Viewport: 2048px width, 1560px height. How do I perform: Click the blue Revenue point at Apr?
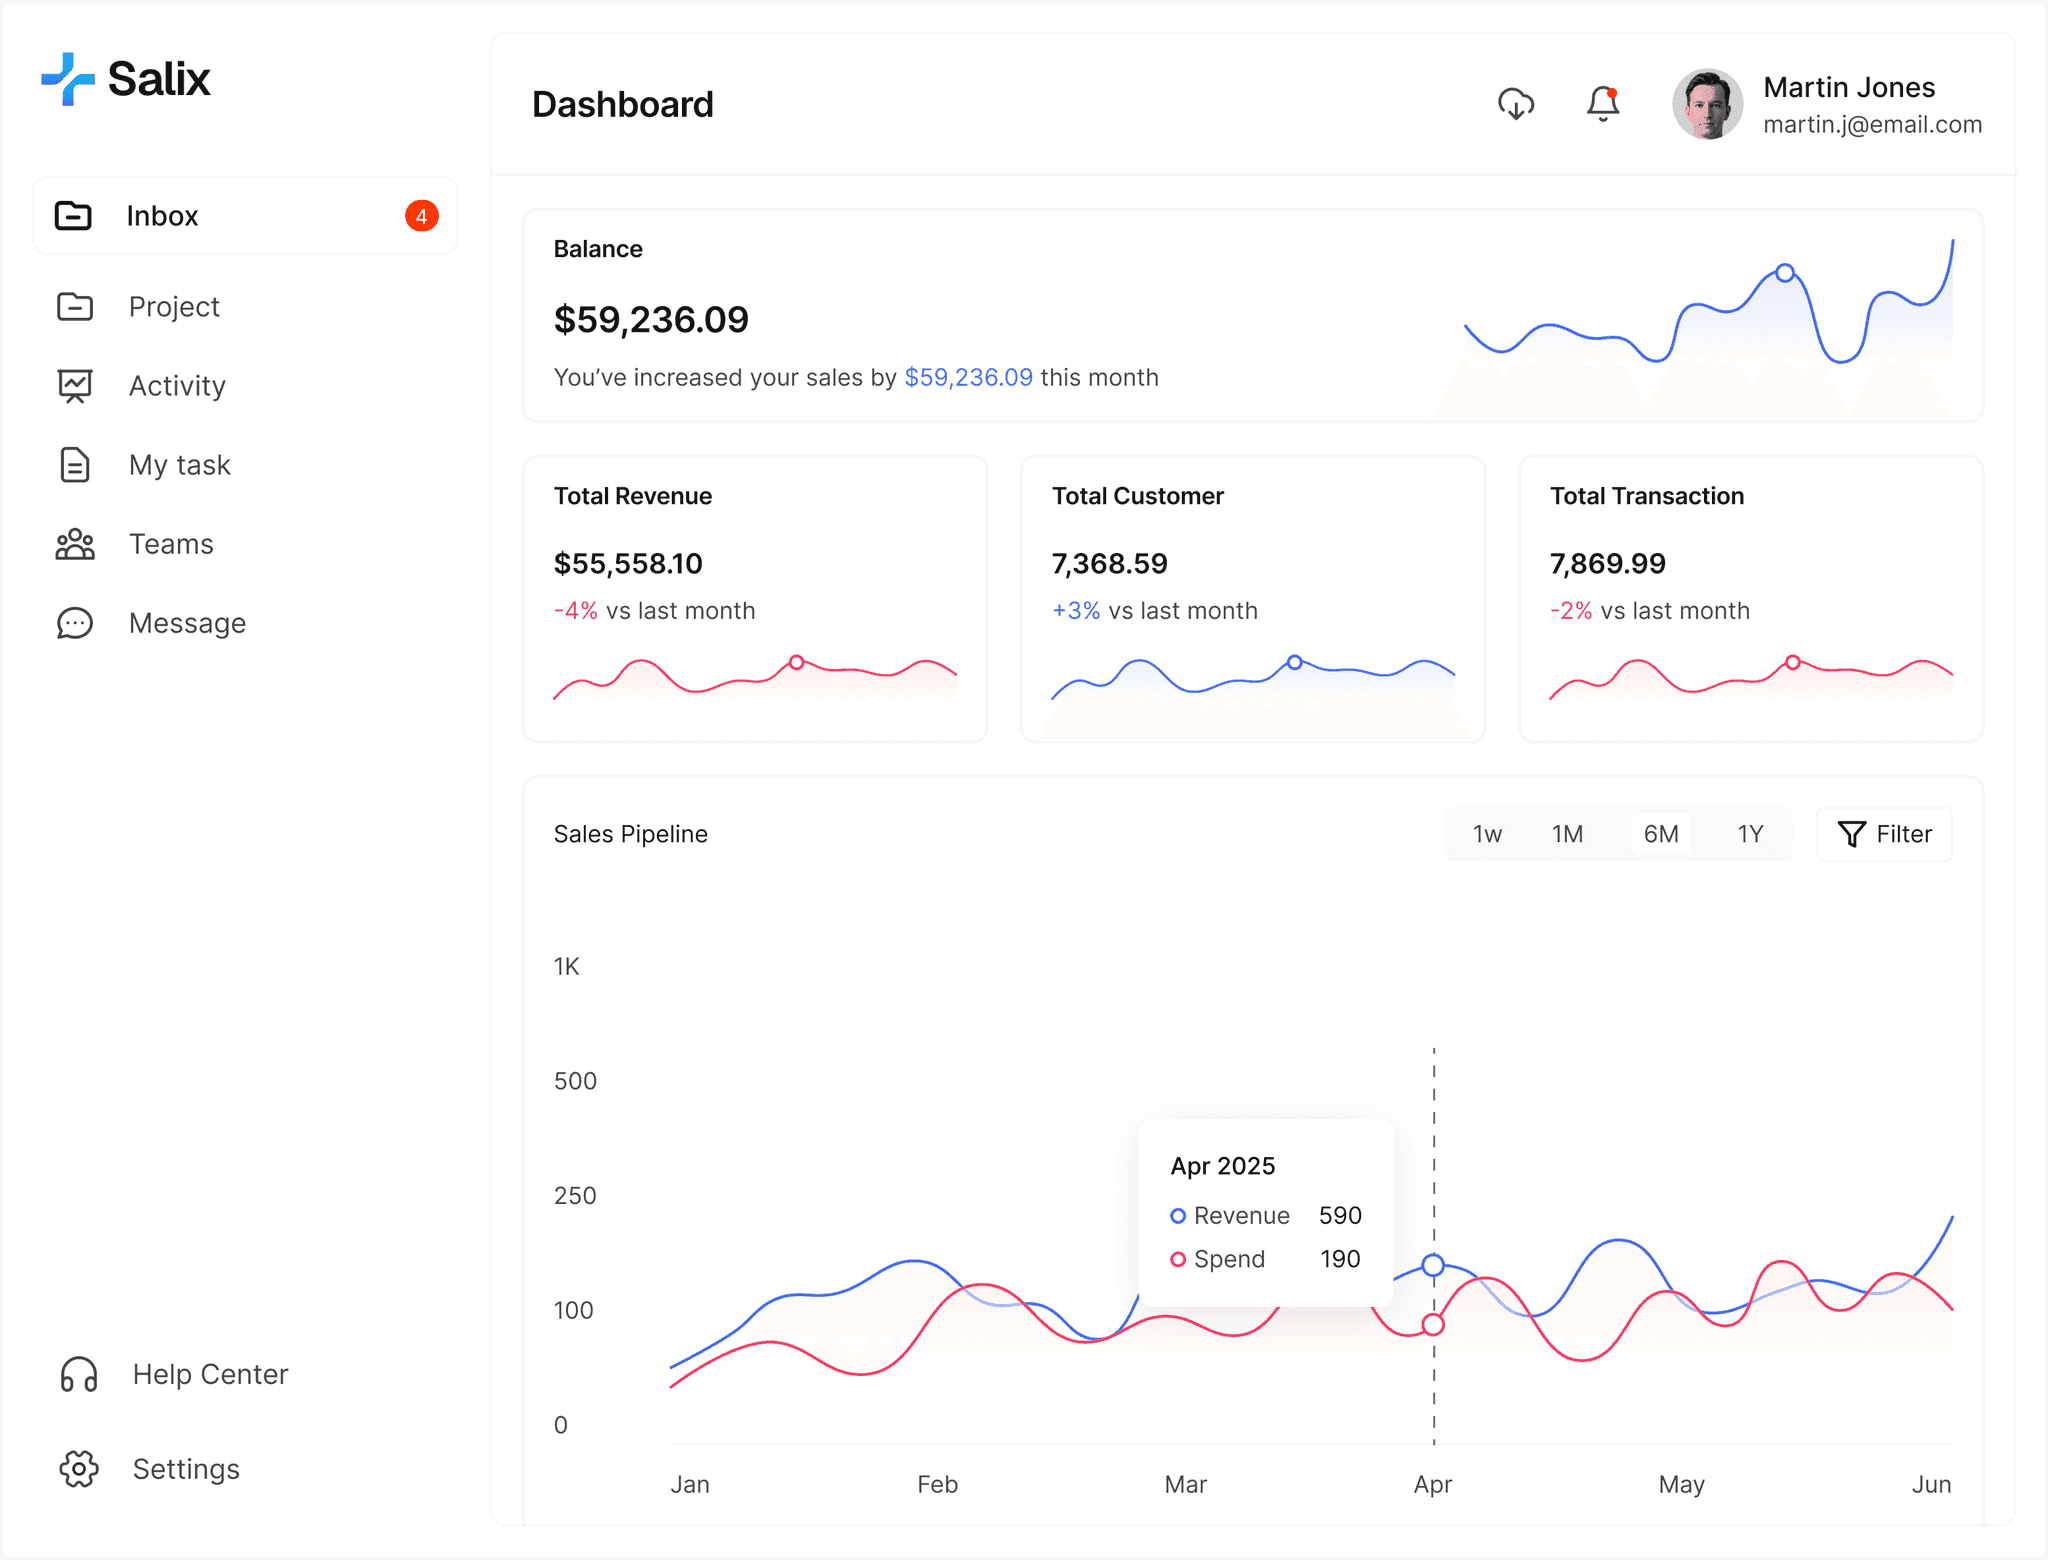click(x=1433, y=1265)
